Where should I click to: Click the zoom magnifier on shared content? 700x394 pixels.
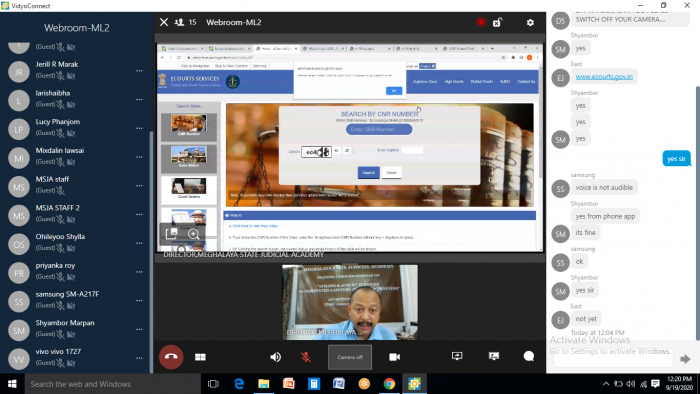pyautogui.click(x=193, y=234)
